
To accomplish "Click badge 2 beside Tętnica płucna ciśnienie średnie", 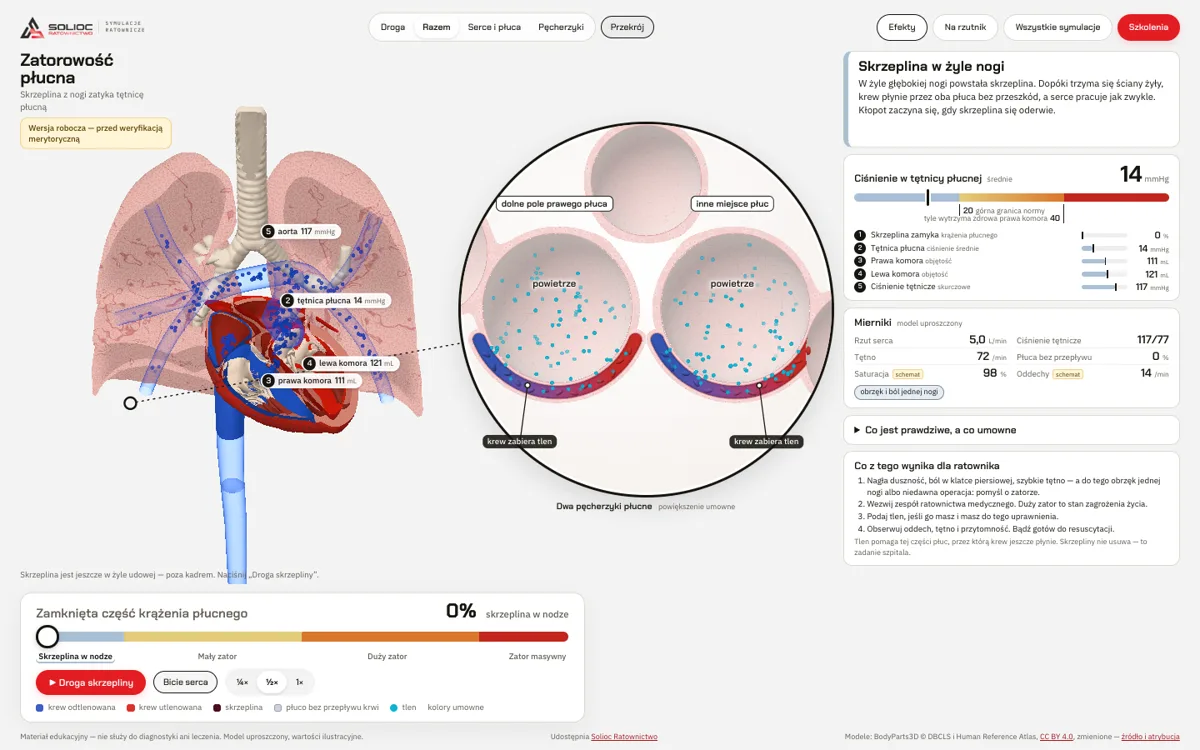I will (x=860, y=248).
